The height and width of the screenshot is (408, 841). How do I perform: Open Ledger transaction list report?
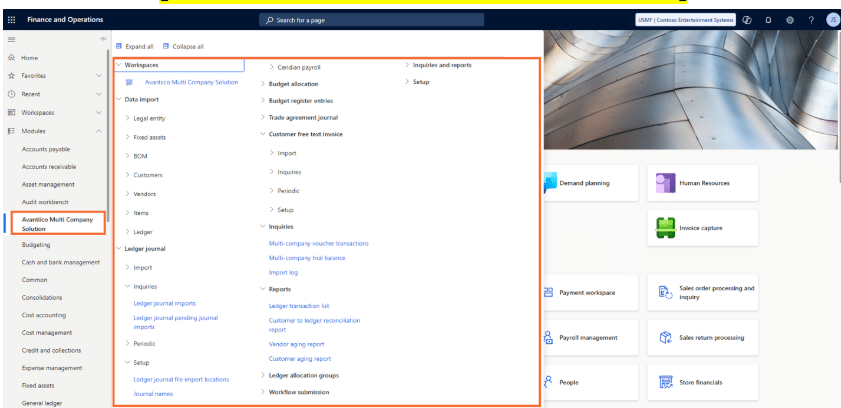[299, 306]
